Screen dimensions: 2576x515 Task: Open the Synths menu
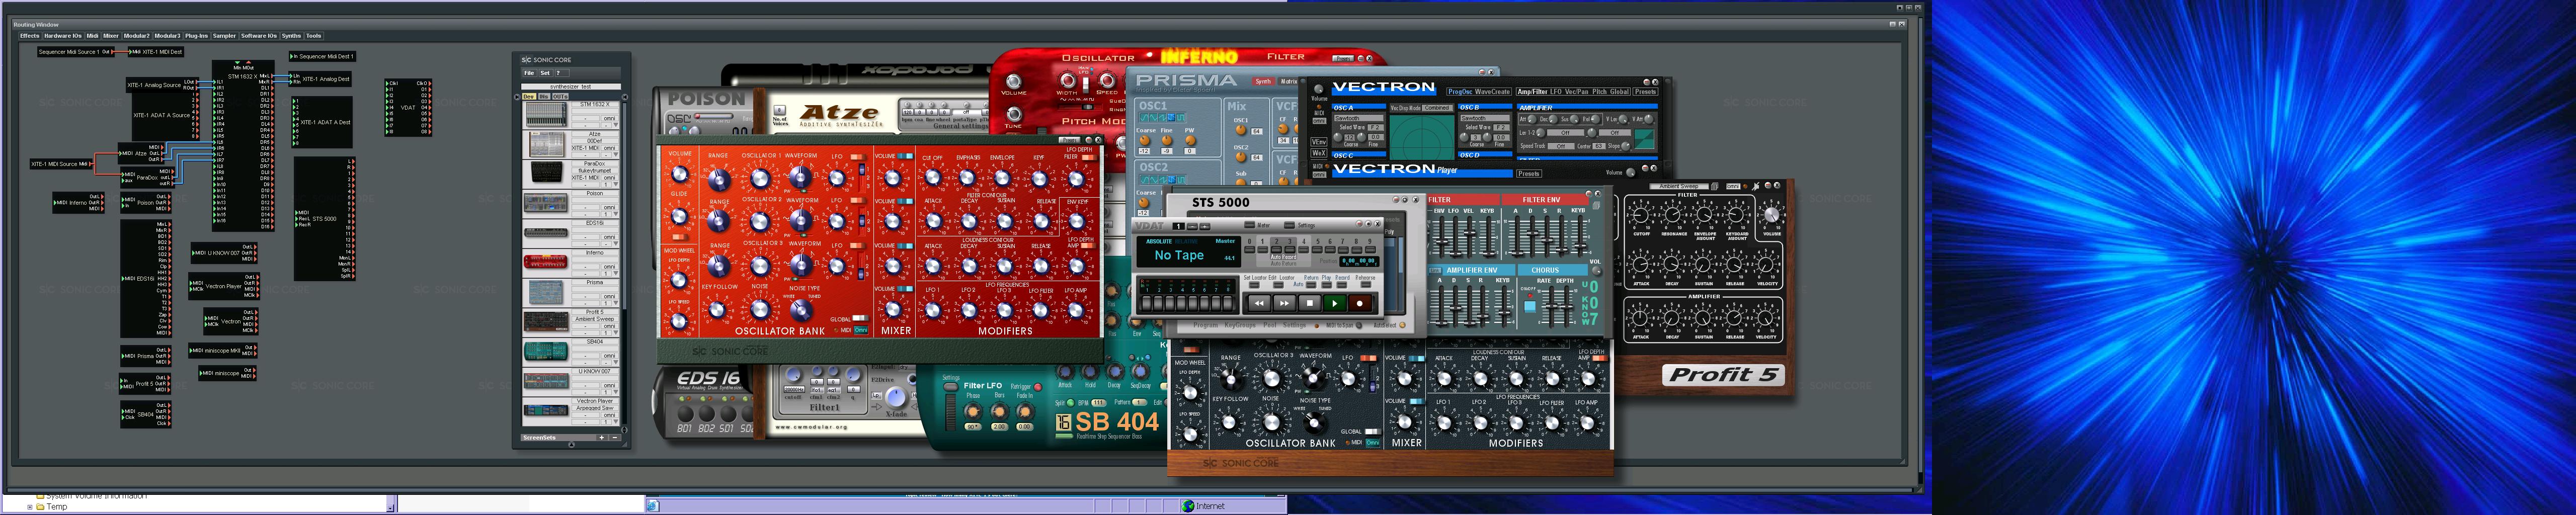pyautogui.click(x=292, y=36)
